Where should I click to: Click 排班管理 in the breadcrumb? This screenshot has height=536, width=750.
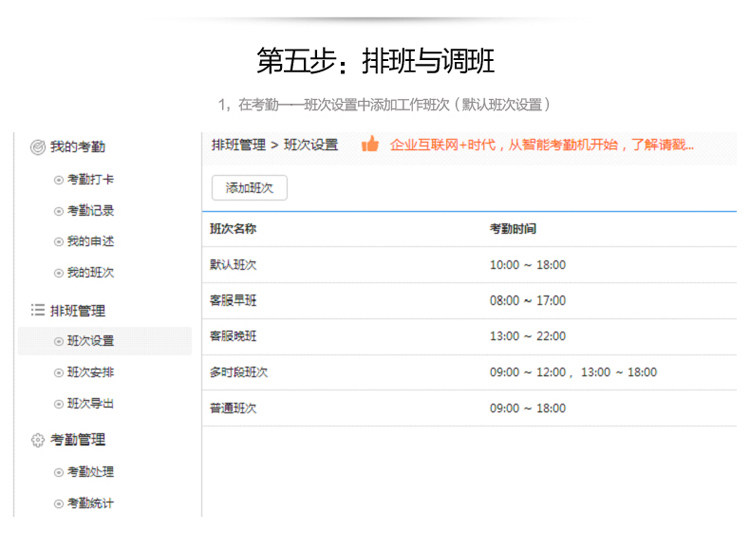point(239,145)
